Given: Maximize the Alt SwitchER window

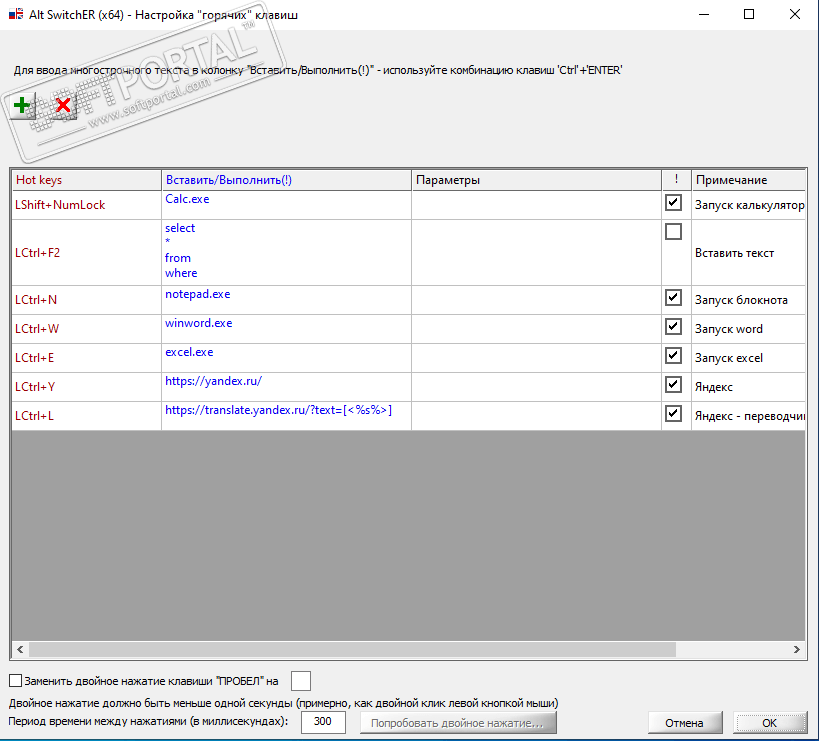Looking at the screenshot, I should pos(749,14).
